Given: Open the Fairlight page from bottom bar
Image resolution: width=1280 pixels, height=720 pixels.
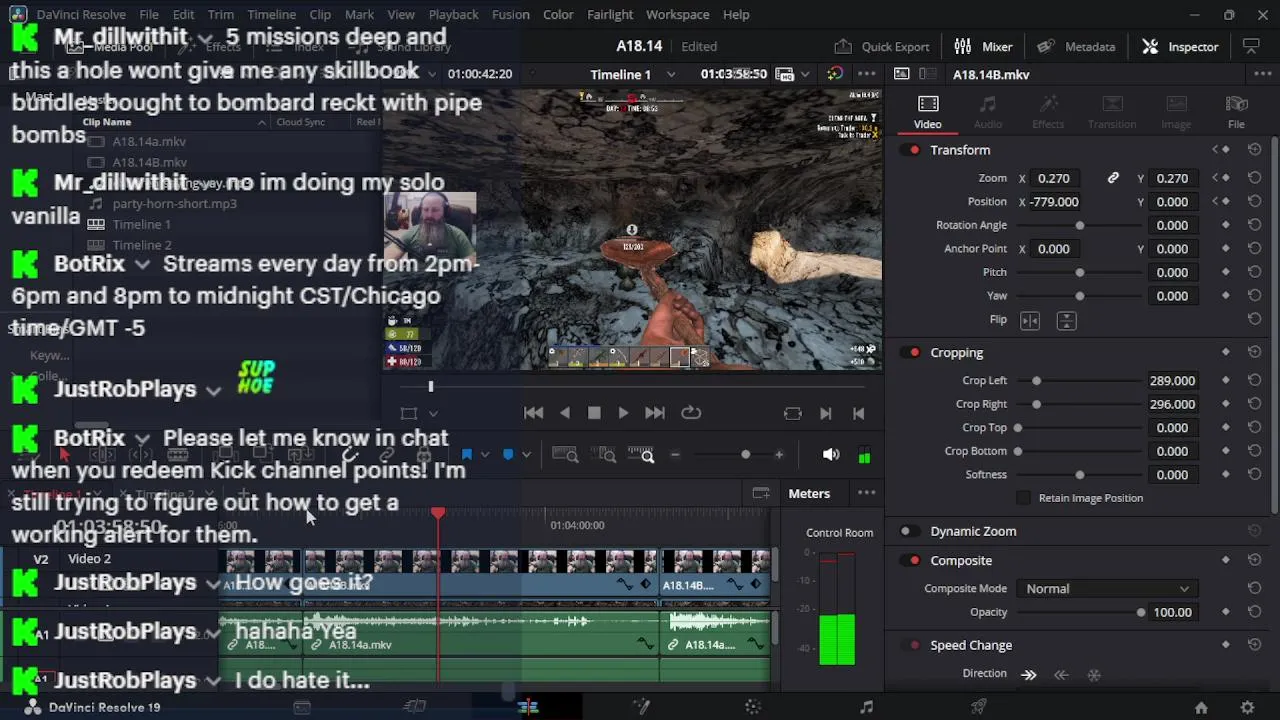Looking at the screenshot, I should (x=866, y=707).
